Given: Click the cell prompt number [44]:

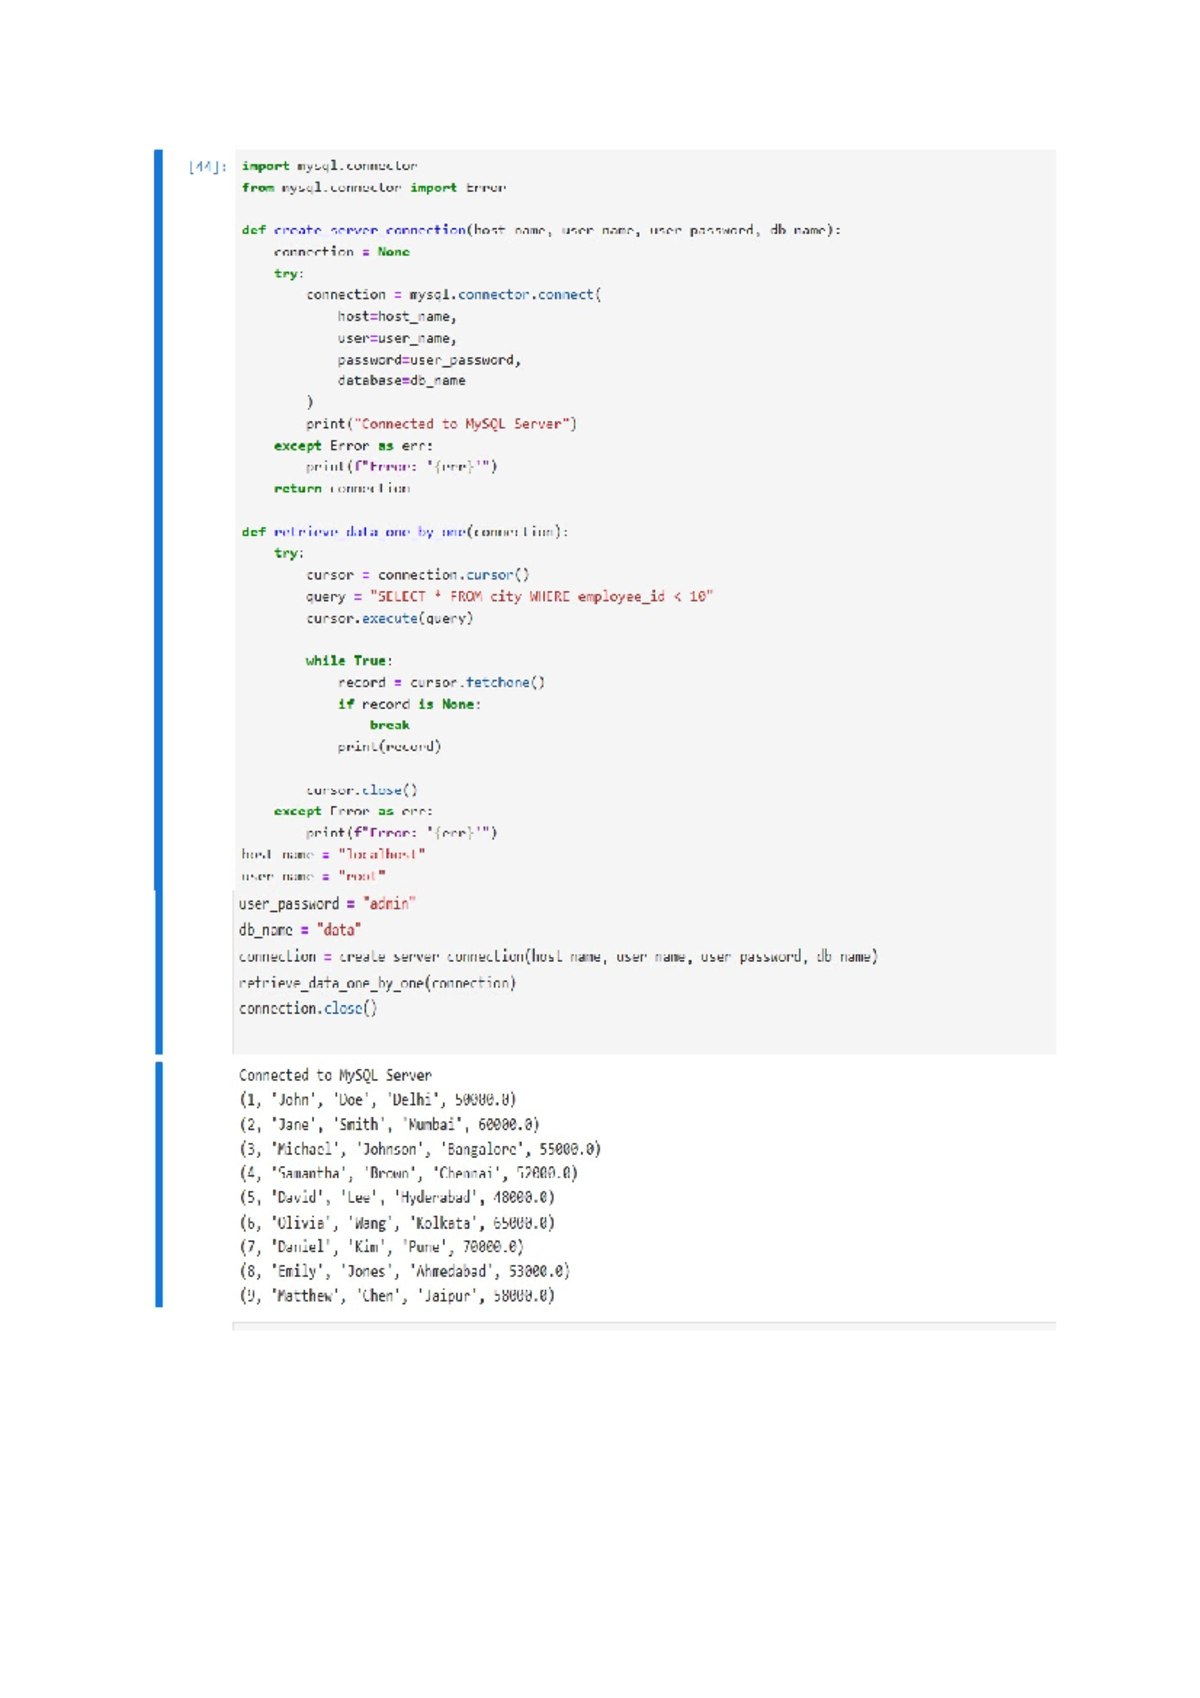Looking at the screenshot, I should point(207,167).
